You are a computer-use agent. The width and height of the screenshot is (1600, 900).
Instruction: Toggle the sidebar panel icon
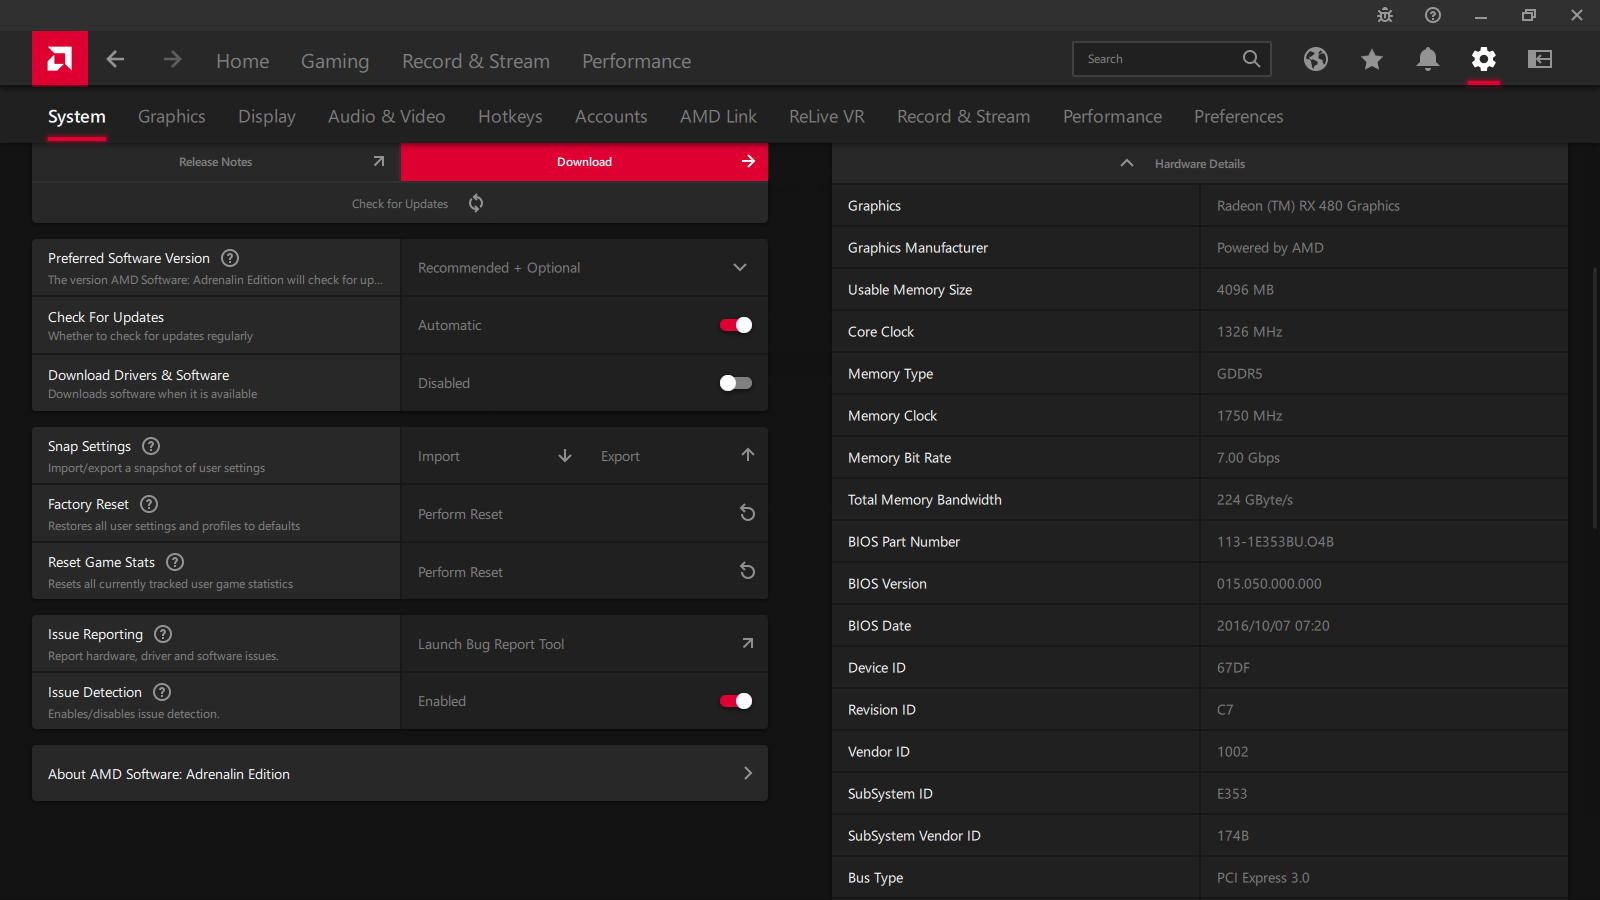1540,59
